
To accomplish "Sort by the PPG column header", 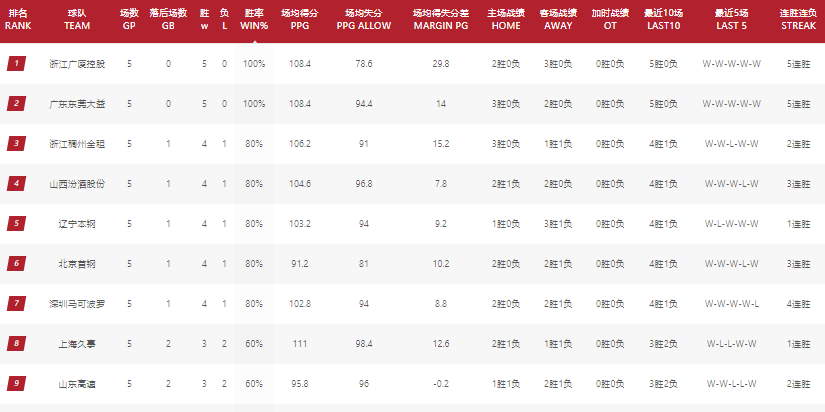I will click(299, 19).
